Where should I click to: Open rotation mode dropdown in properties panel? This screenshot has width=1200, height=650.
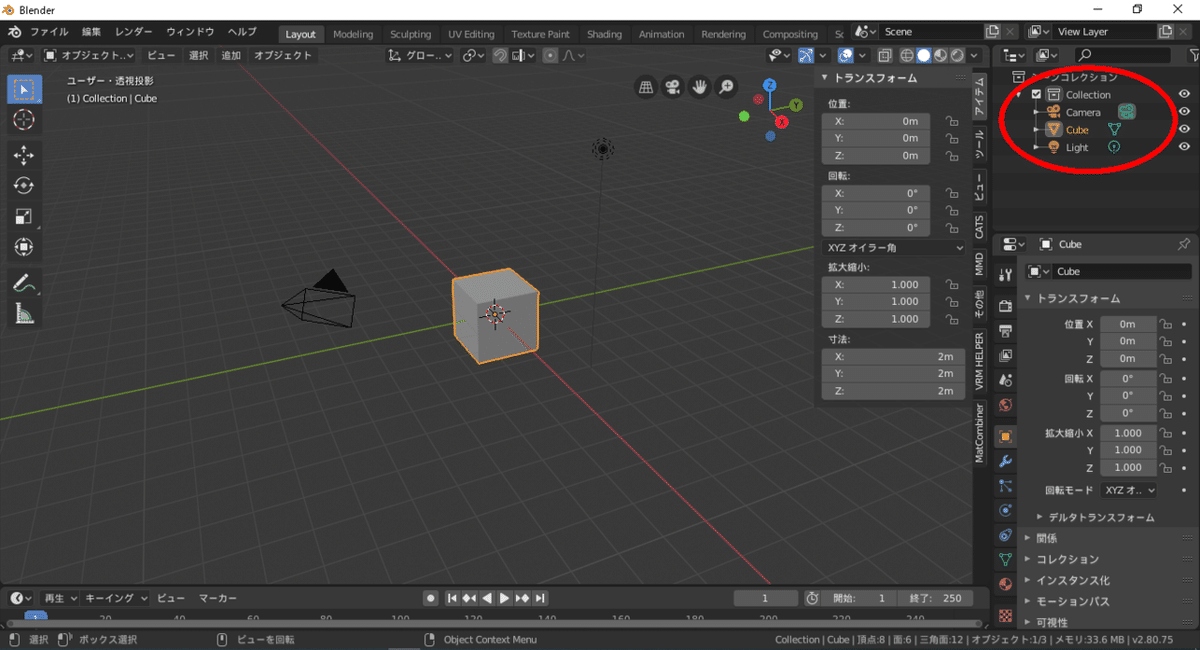click(1129, 490)
